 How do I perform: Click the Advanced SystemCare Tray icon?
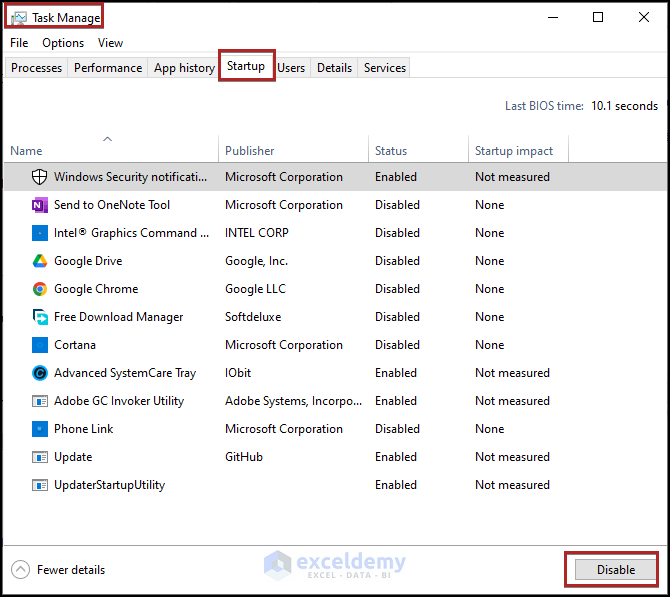tap(40, 373)
